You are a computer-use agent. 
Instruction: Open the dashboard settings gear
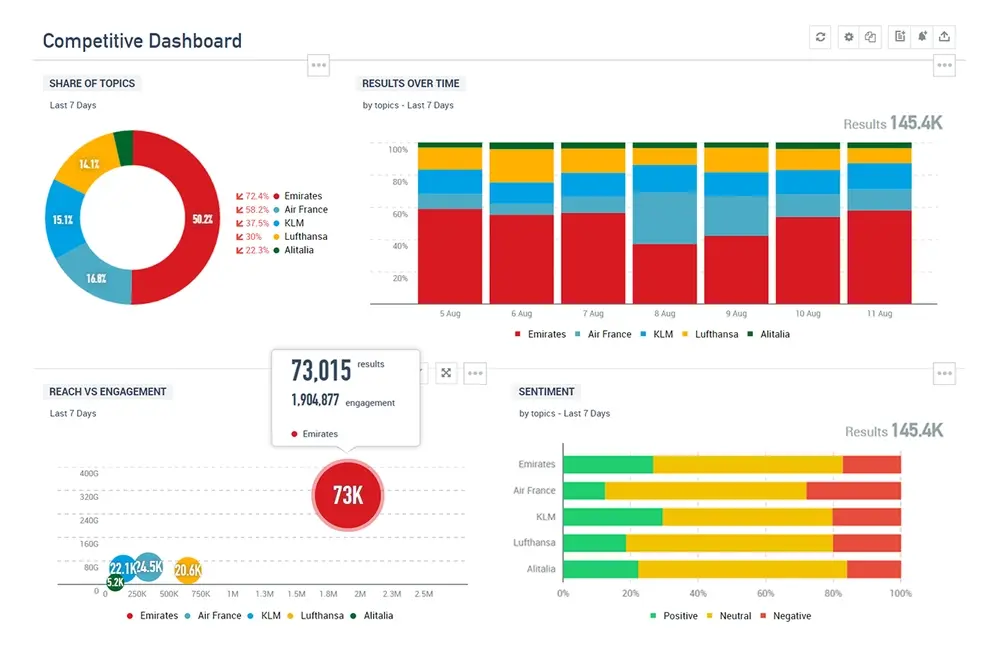[849, 37]
